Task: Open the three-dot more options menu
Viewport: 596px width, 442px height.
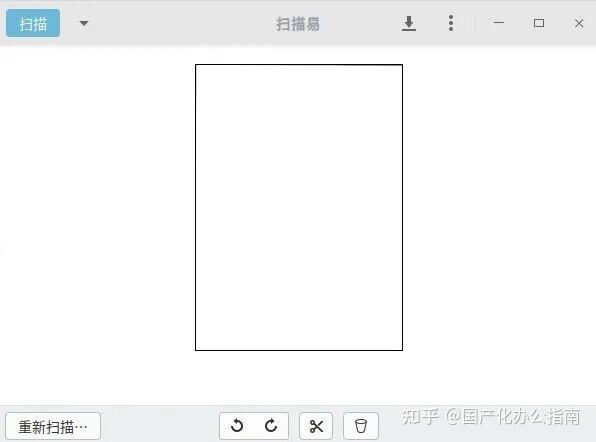Action: tap(451, 23)
